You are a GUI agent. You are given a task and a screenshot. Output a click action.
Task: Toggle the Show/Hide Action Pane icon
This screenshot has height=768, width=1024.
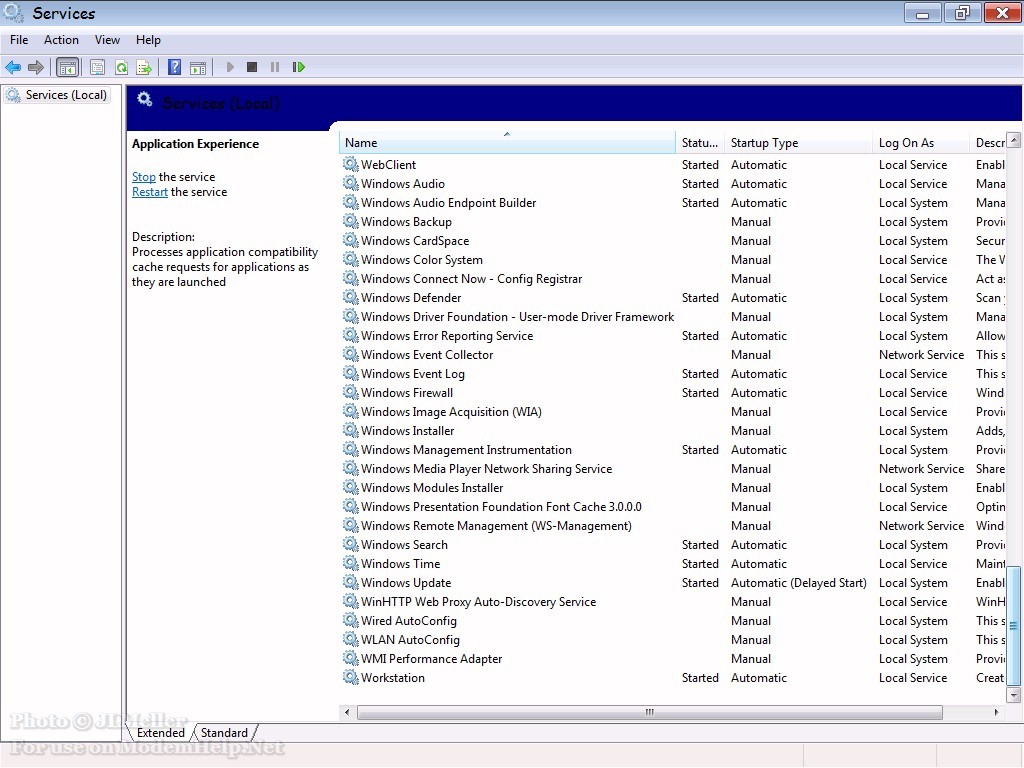tap(198, 67)
